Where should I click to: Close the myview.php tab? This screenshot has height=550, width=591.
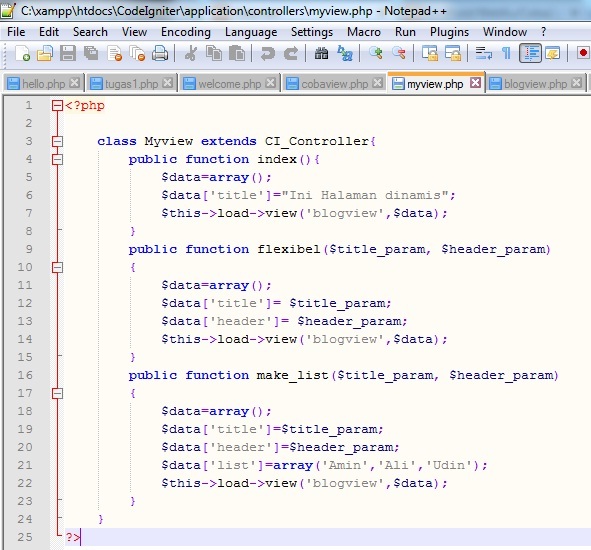(476, 82)
